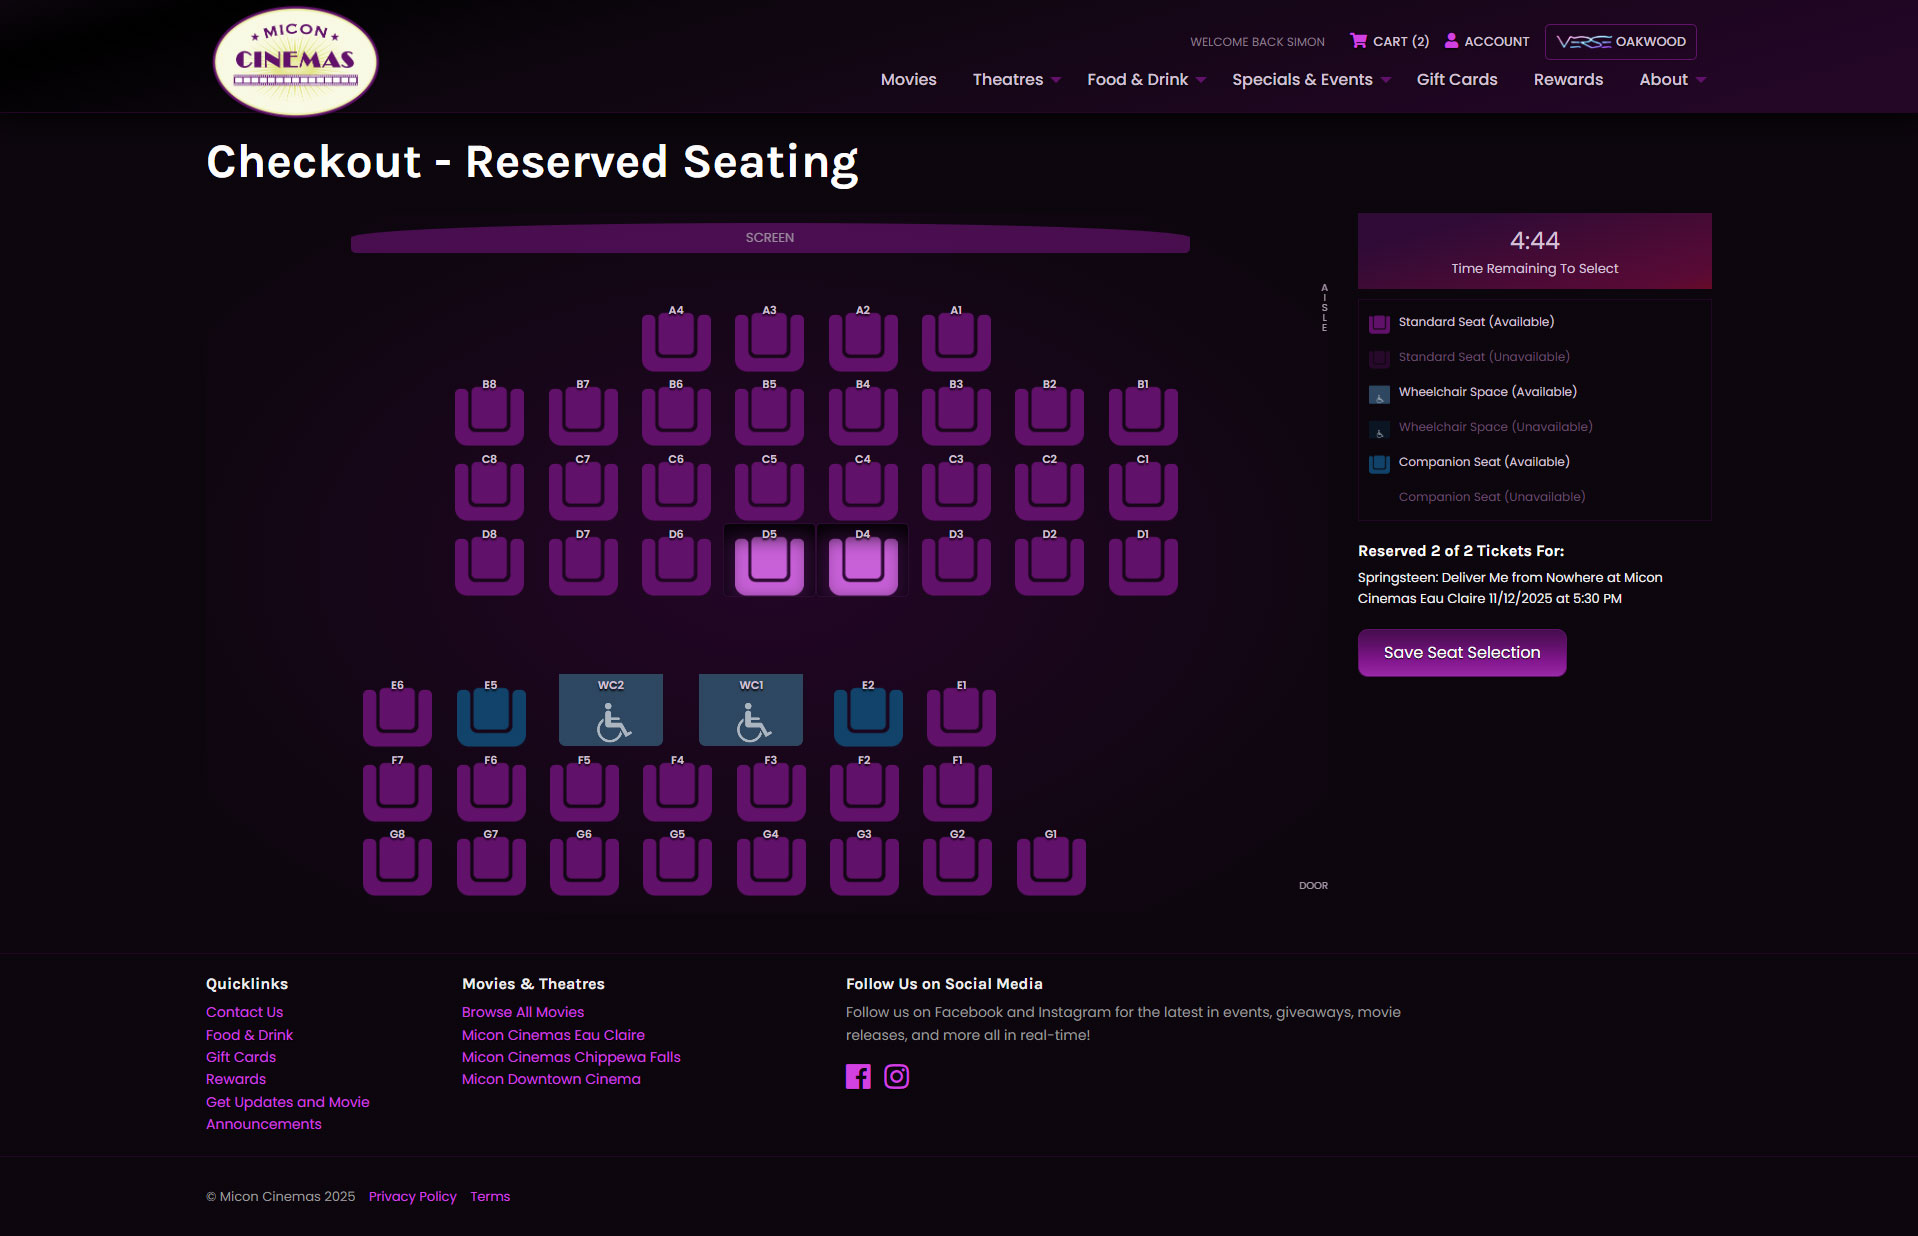
Task: Click the Standard Seat (Available) legend swatch
Action: tap(1379, 323)
